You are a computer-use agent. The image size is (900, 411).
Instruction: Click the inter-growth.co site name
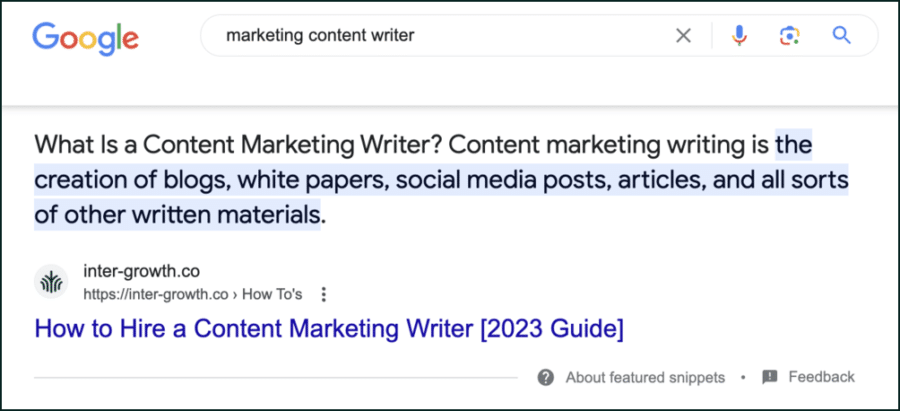(142, 271)
